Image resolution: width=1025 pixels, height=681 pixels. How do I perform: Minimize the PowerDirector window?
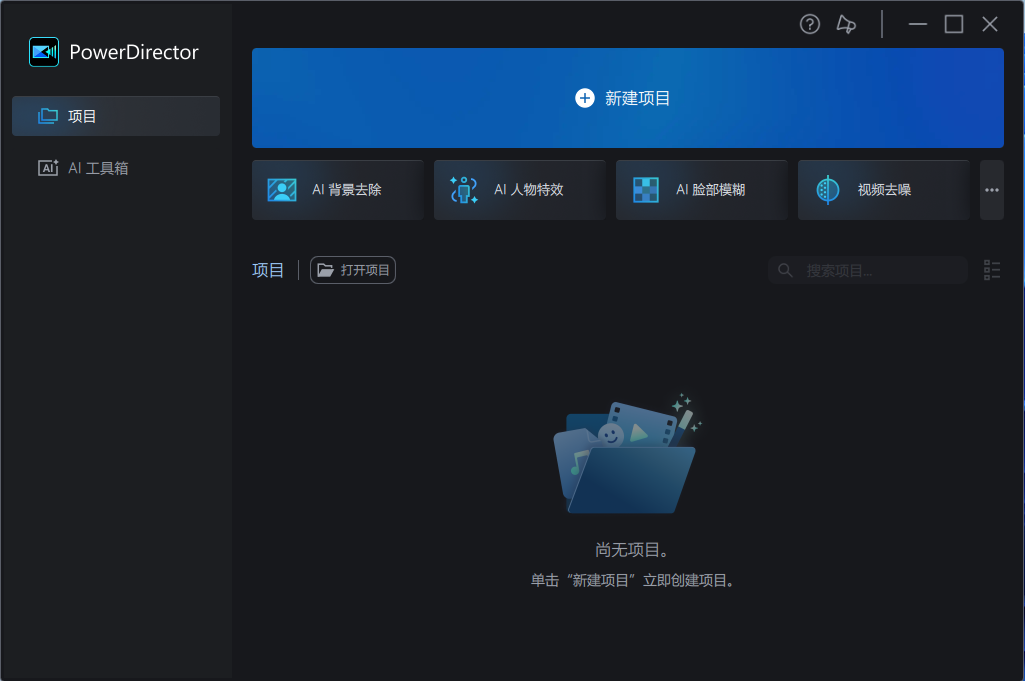point(918,25)
